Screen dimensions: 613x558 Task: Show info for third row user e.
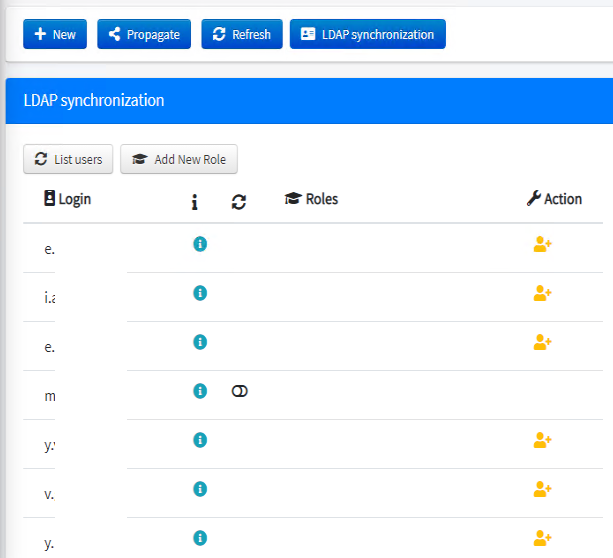[200, 342]
